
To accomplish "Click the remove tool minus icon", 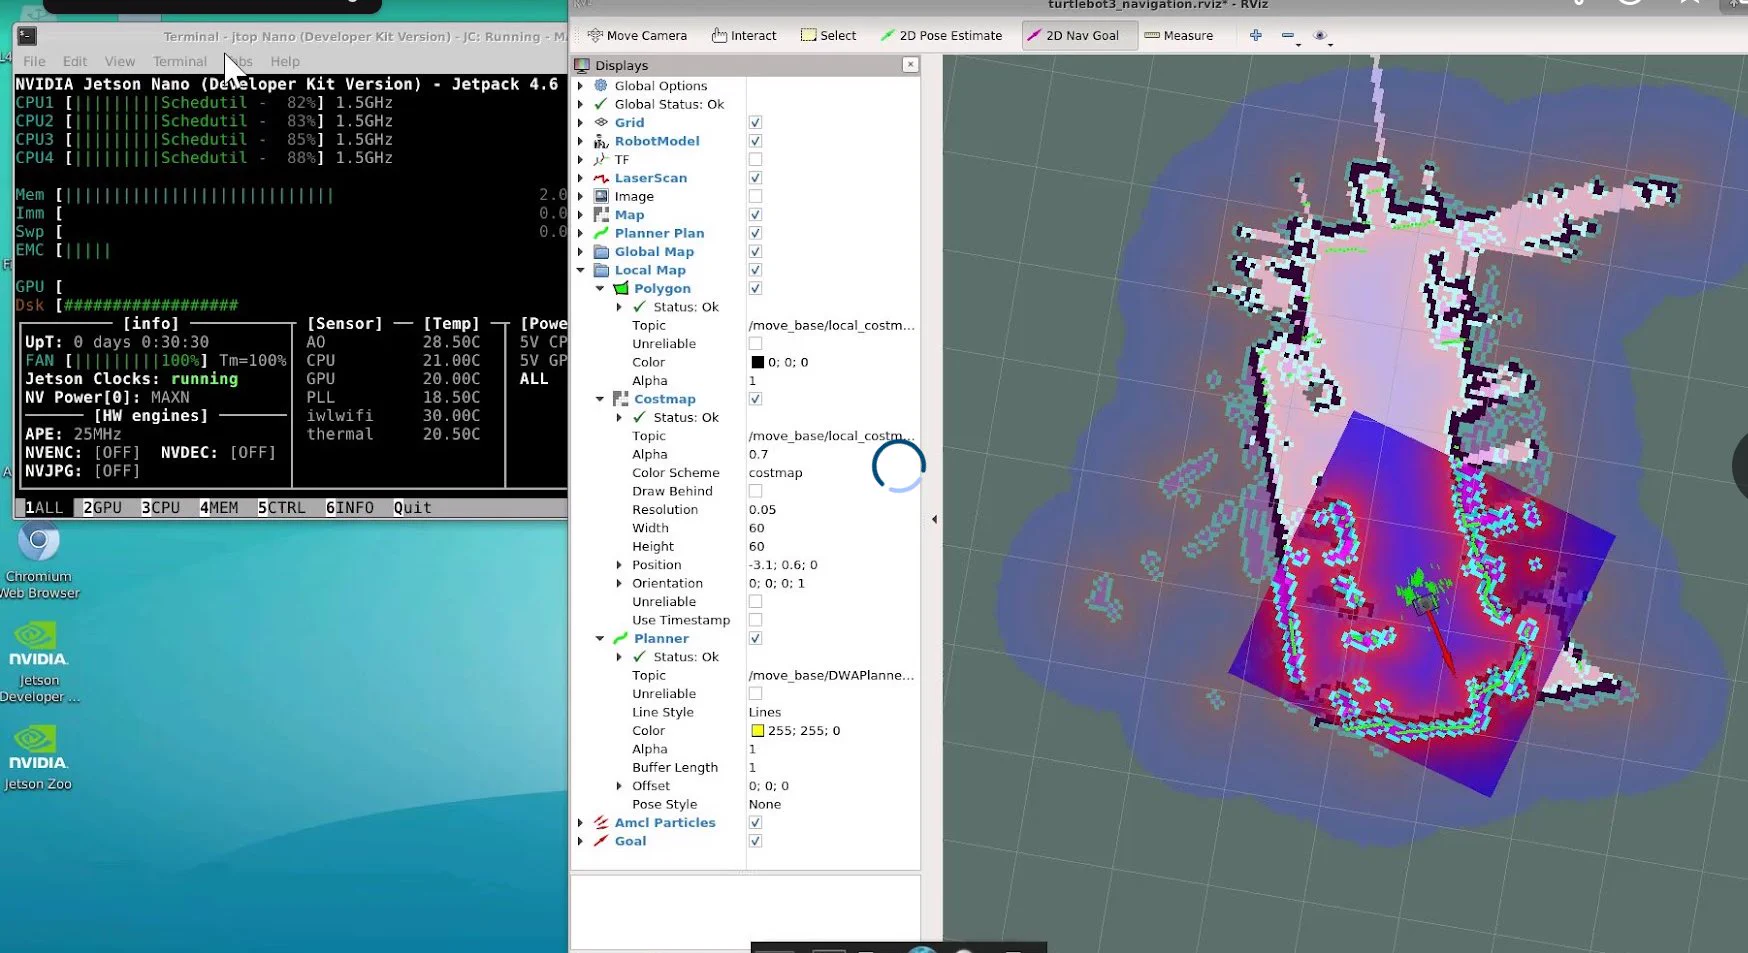I will [x=1288, y=35].
